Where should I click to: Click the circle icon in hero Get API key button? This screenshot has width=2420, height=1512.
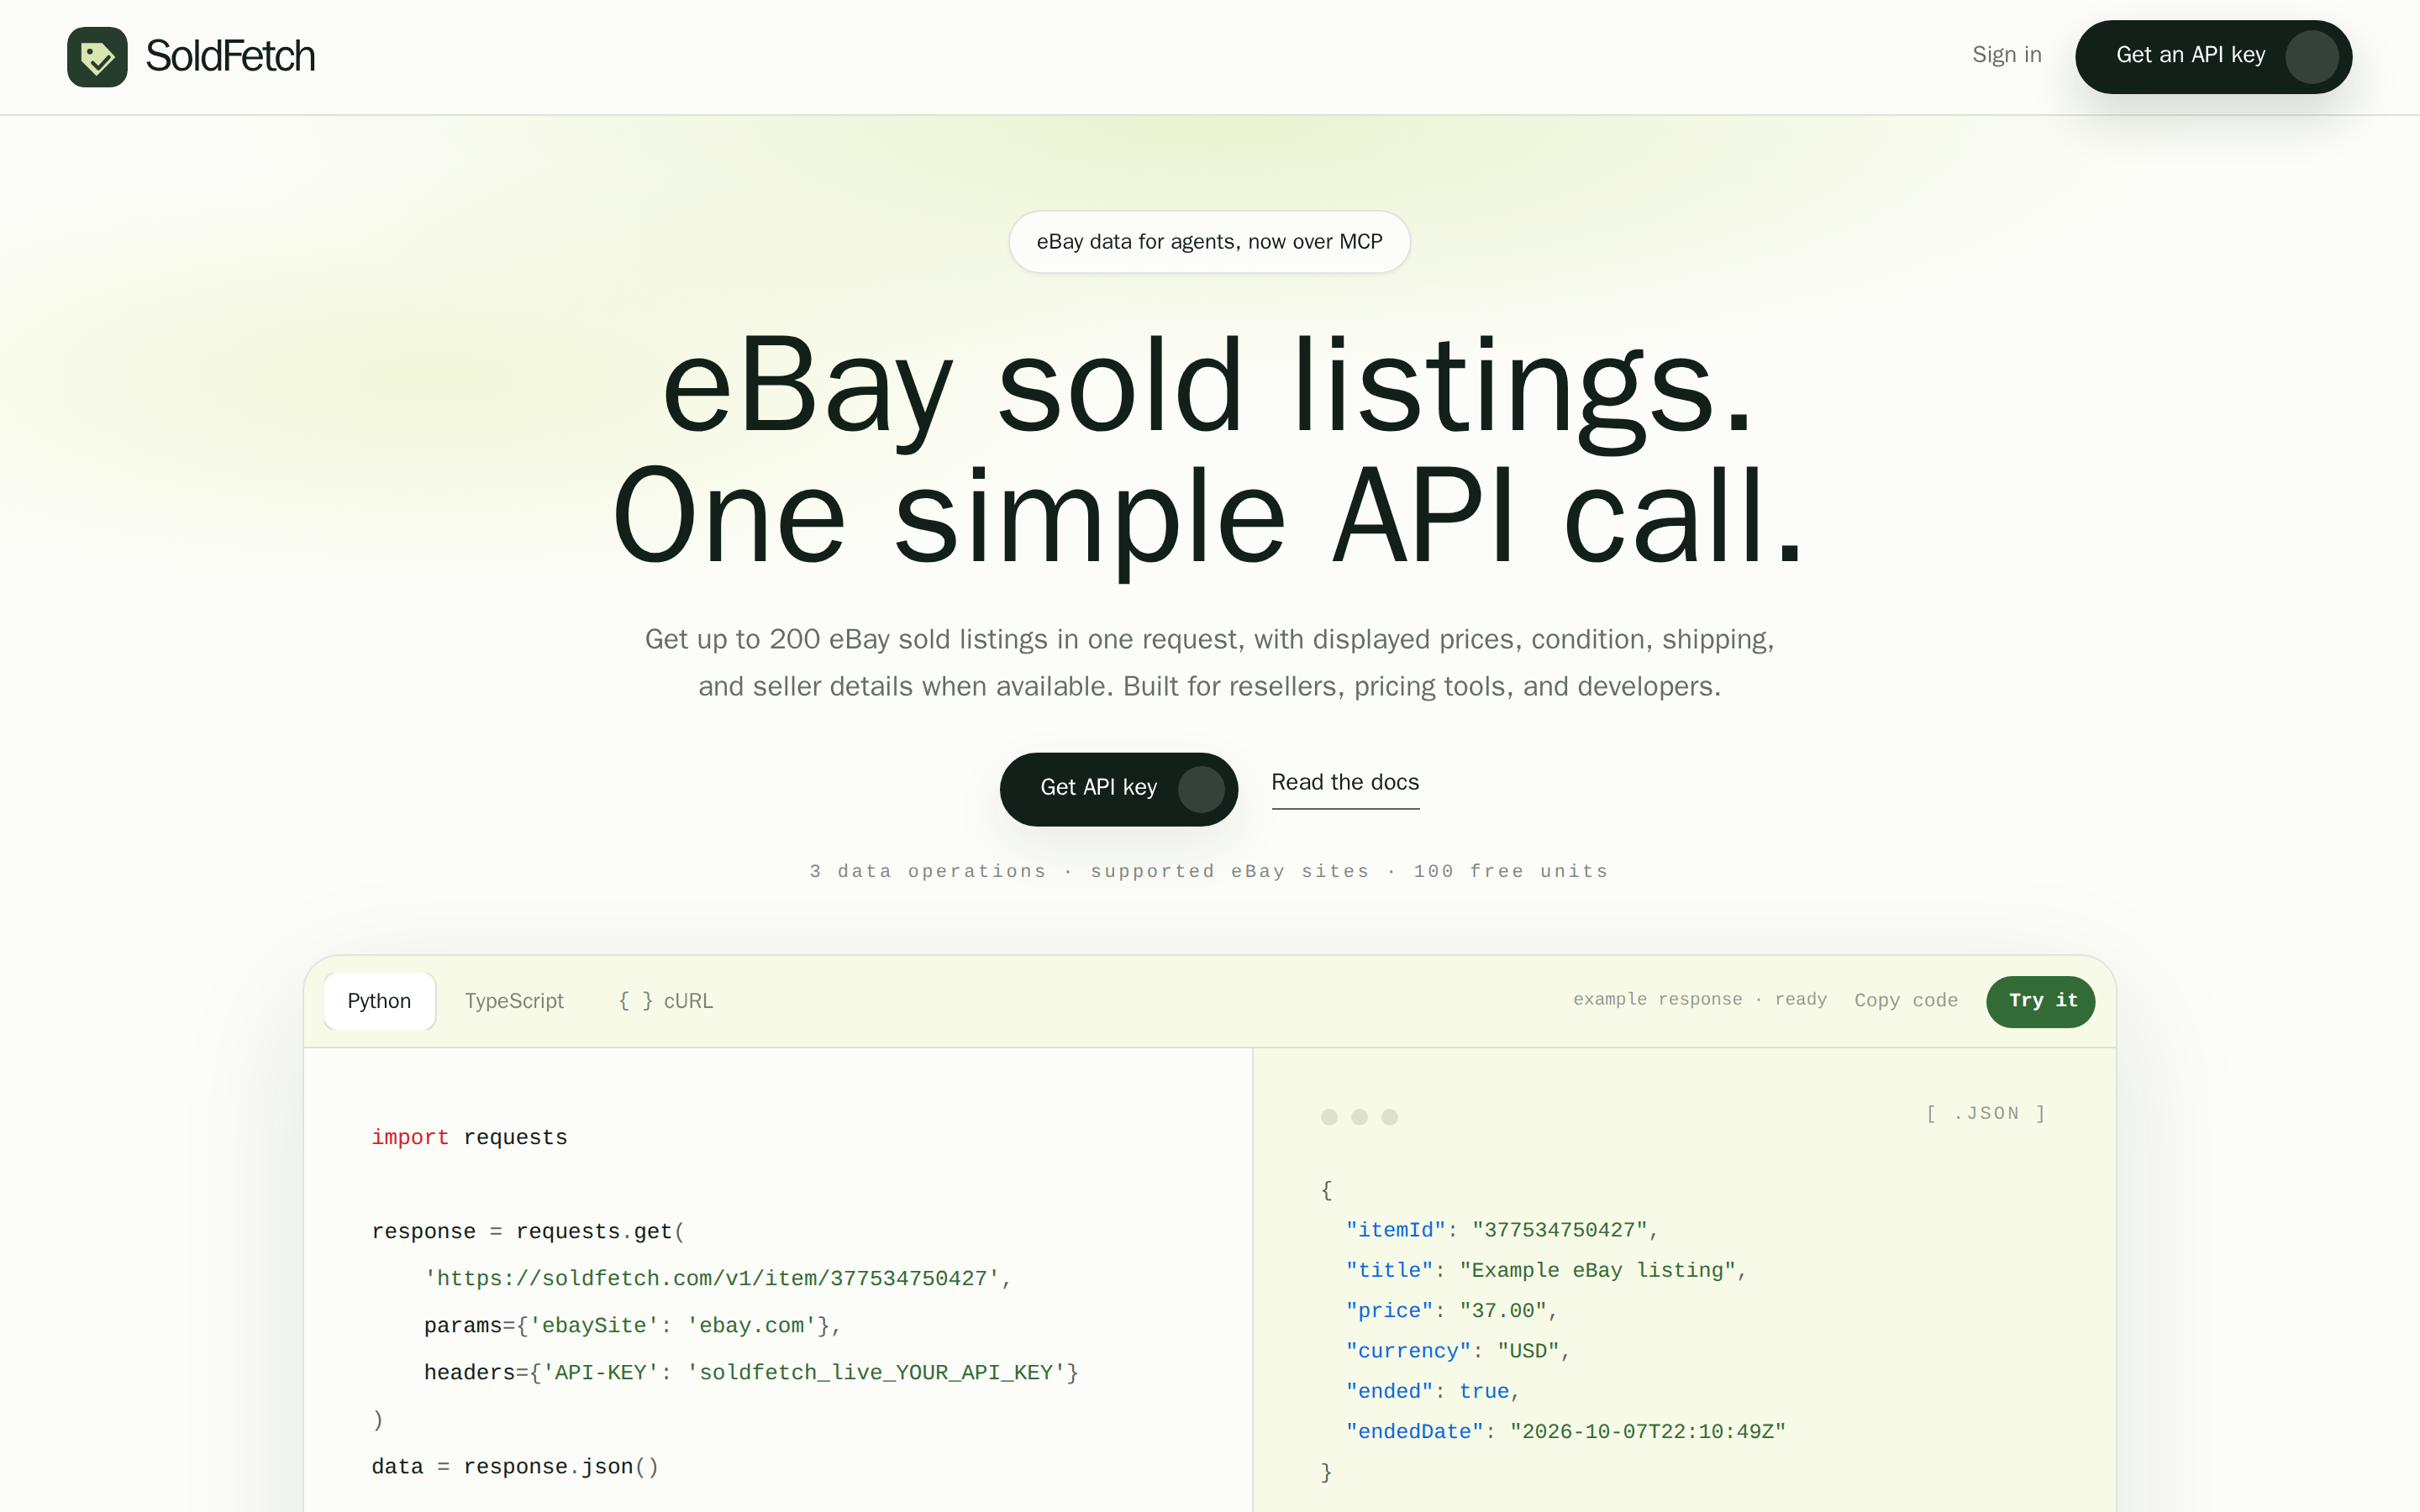(1201, 789)
